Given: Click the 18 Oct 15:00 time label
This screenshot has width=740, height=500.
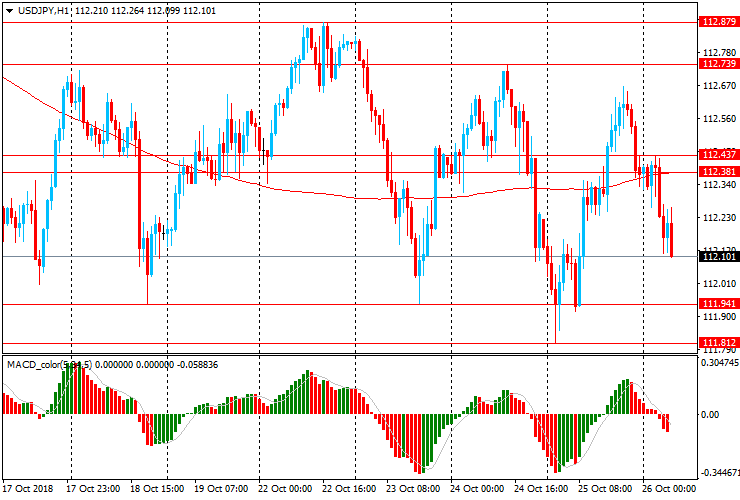Looking at the screenshot, I should coord(157,489).
